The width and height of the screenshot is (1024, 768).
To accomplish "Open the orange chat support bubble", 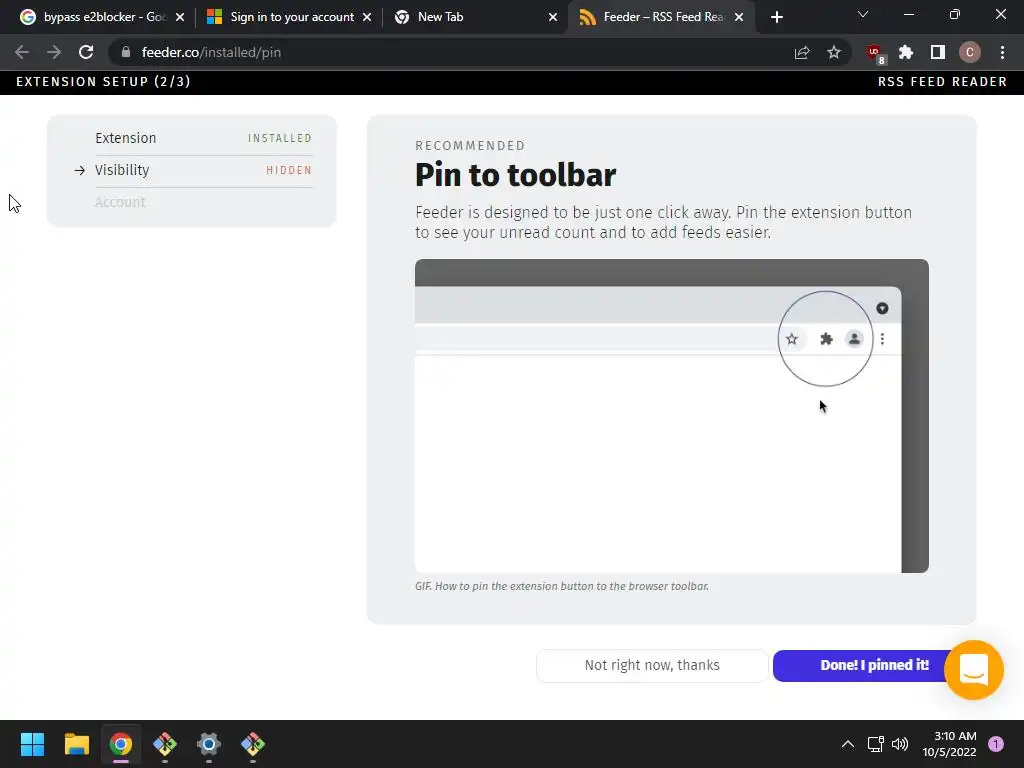I will (x=973, y=670).
